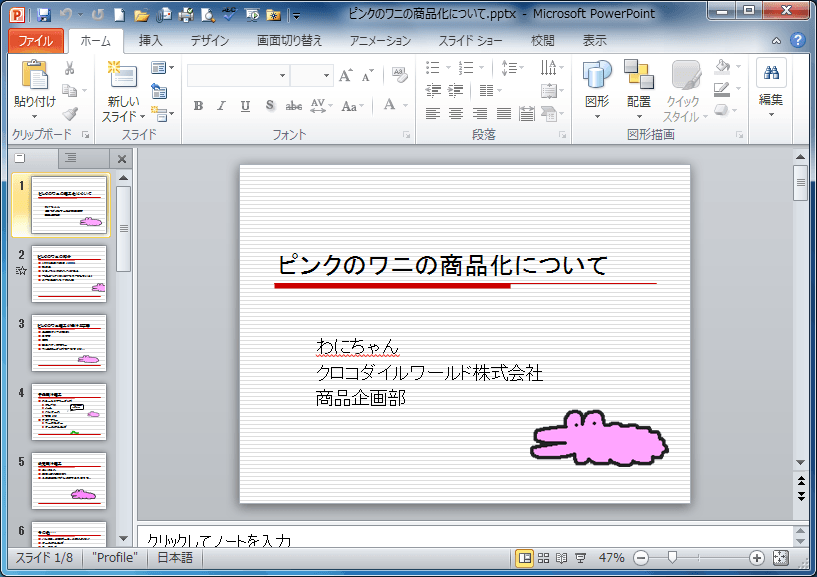
Task: Increase list indent level
Action: click(455, 91)
